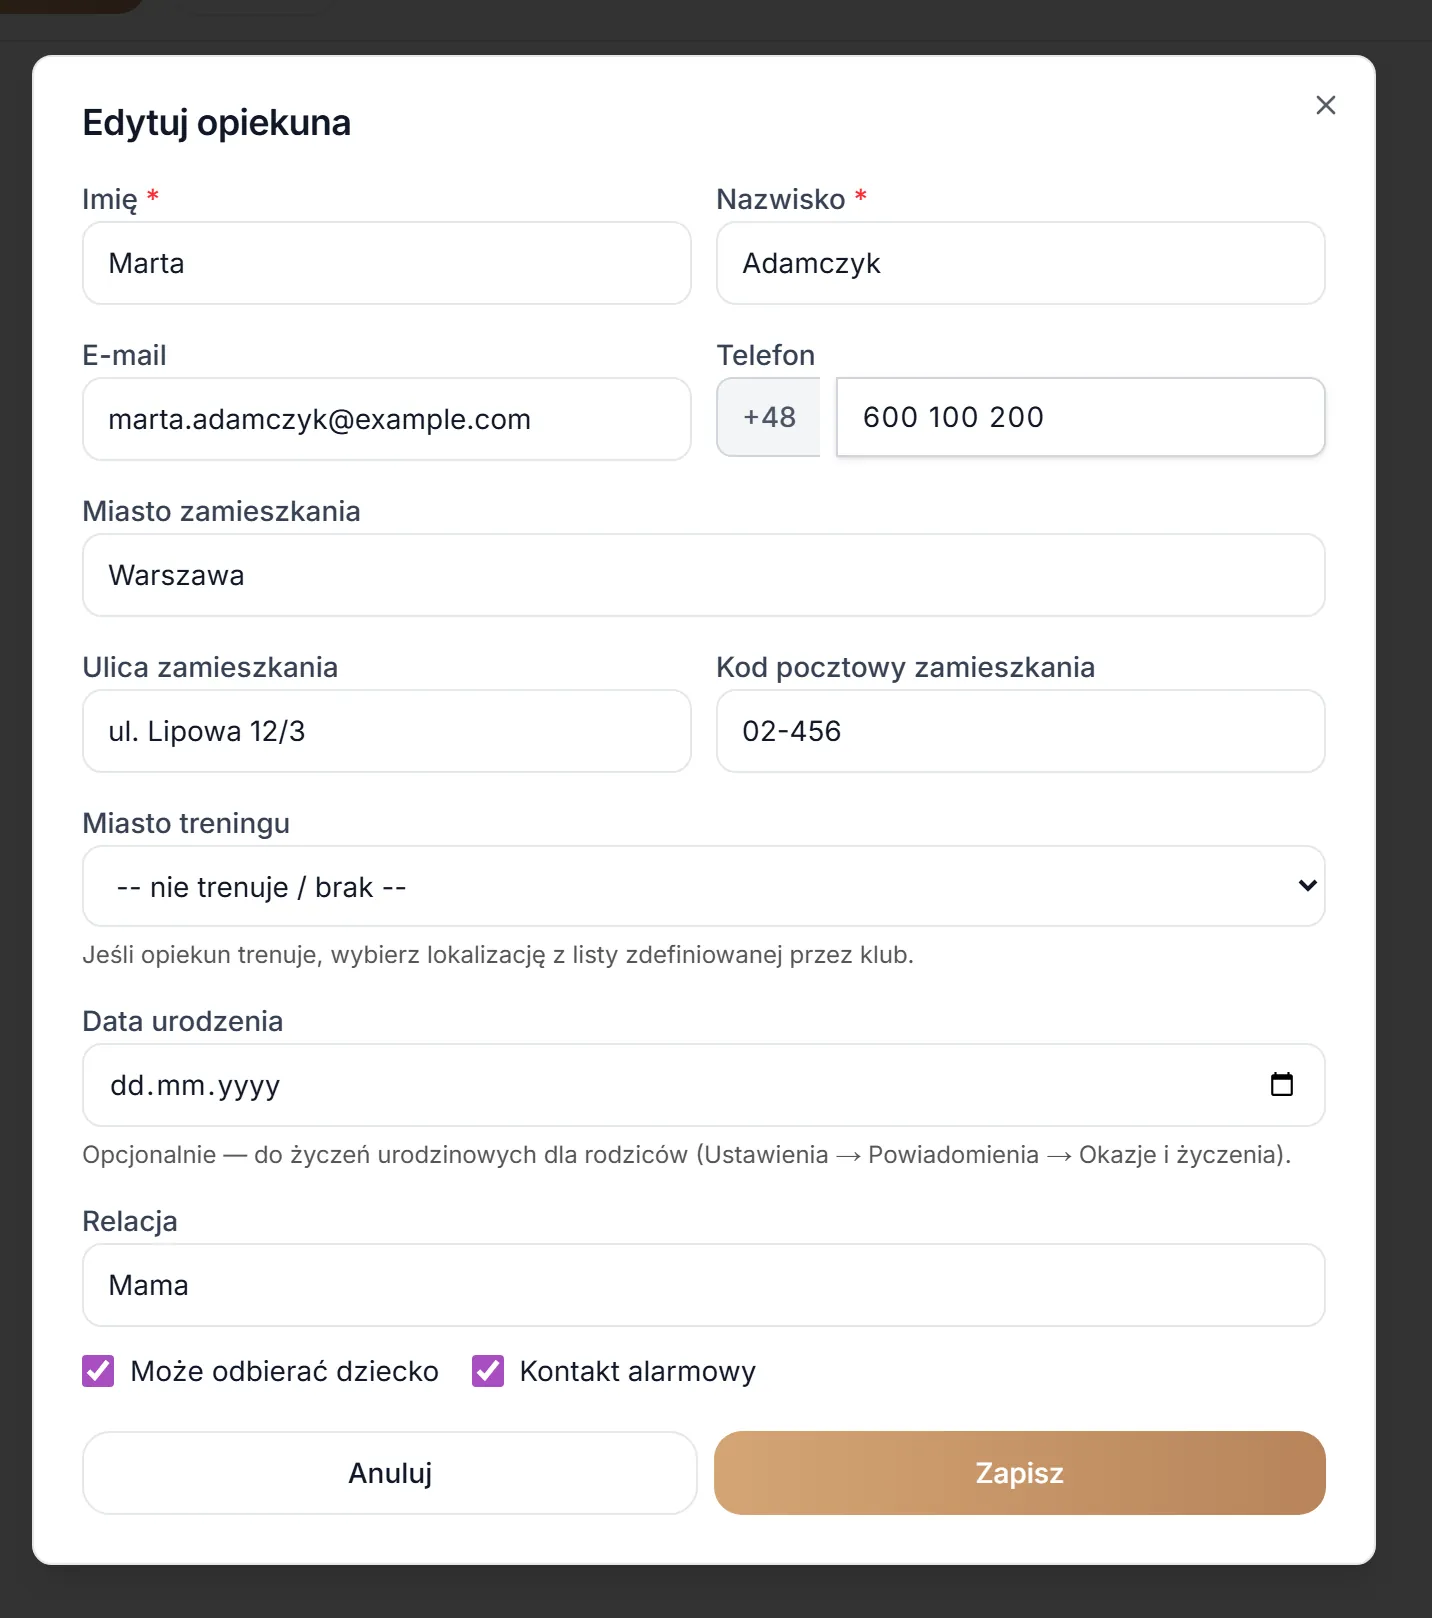The image size is (1432, 1618).
Task: Click the Ulica zamieszkania input
Action: click(387, 731)
